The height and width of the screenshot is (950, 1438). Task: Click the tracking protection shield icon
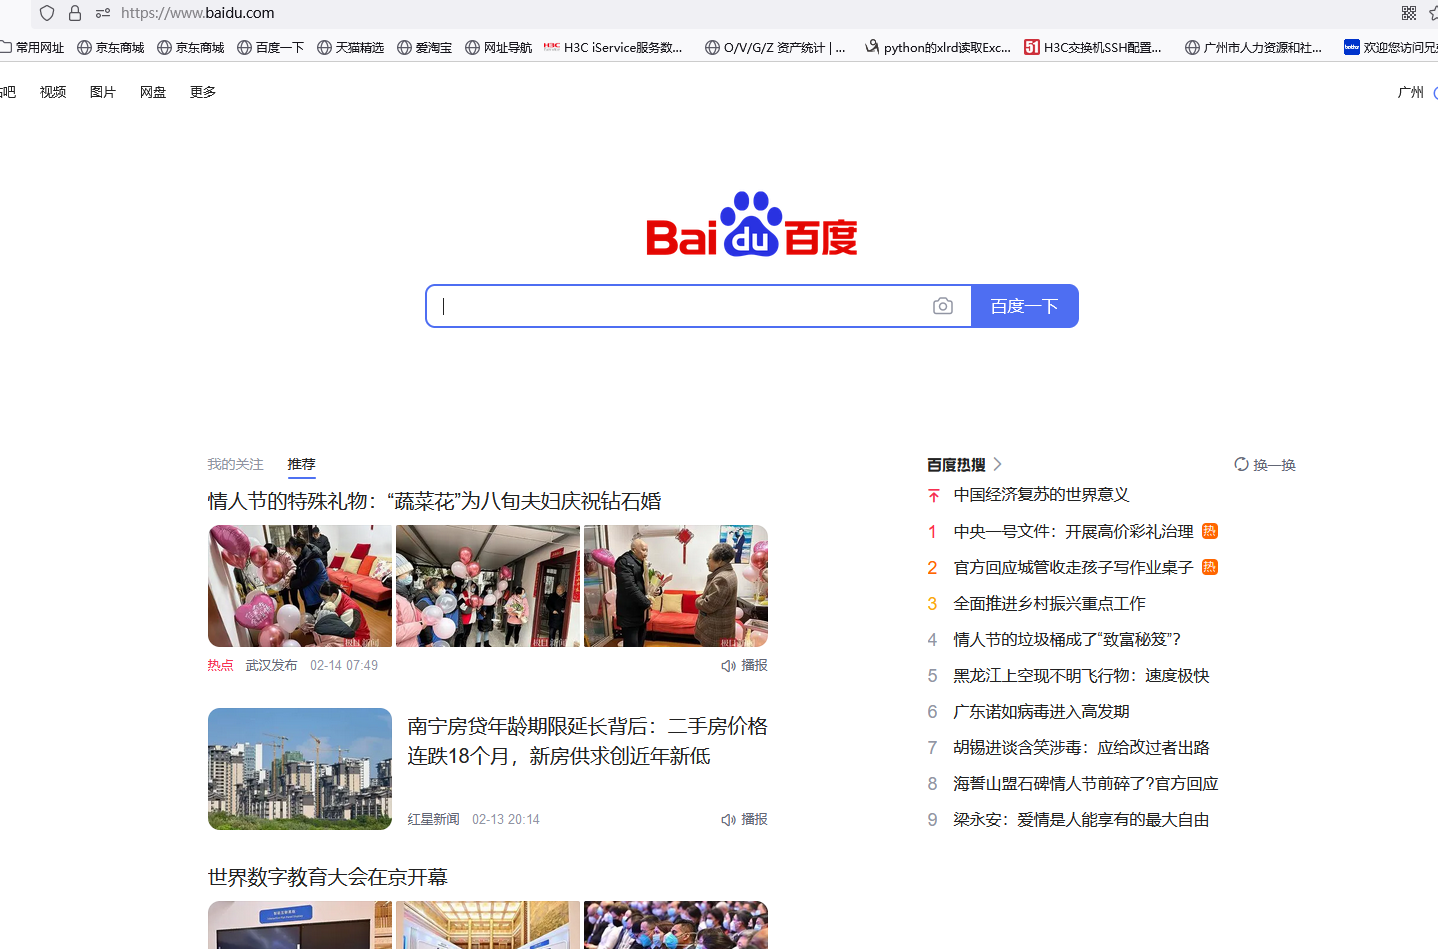pyautogui.click(x=47, y=13)
